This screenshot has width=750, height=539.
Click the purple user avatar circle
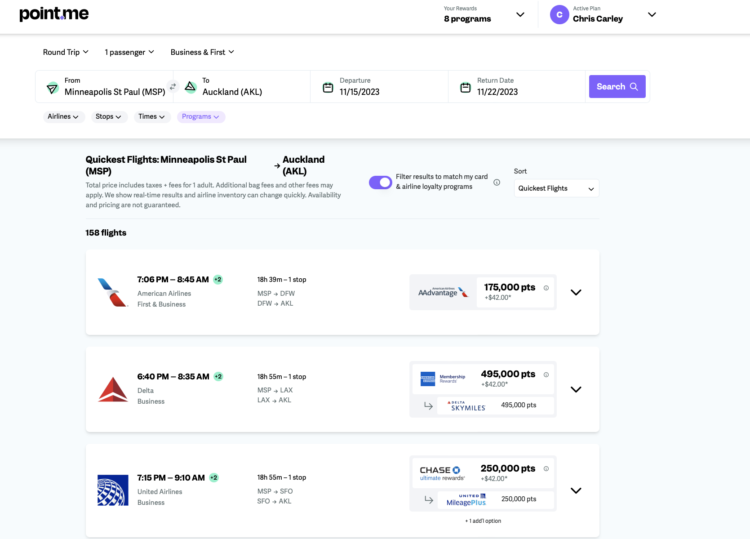point(559,14)
